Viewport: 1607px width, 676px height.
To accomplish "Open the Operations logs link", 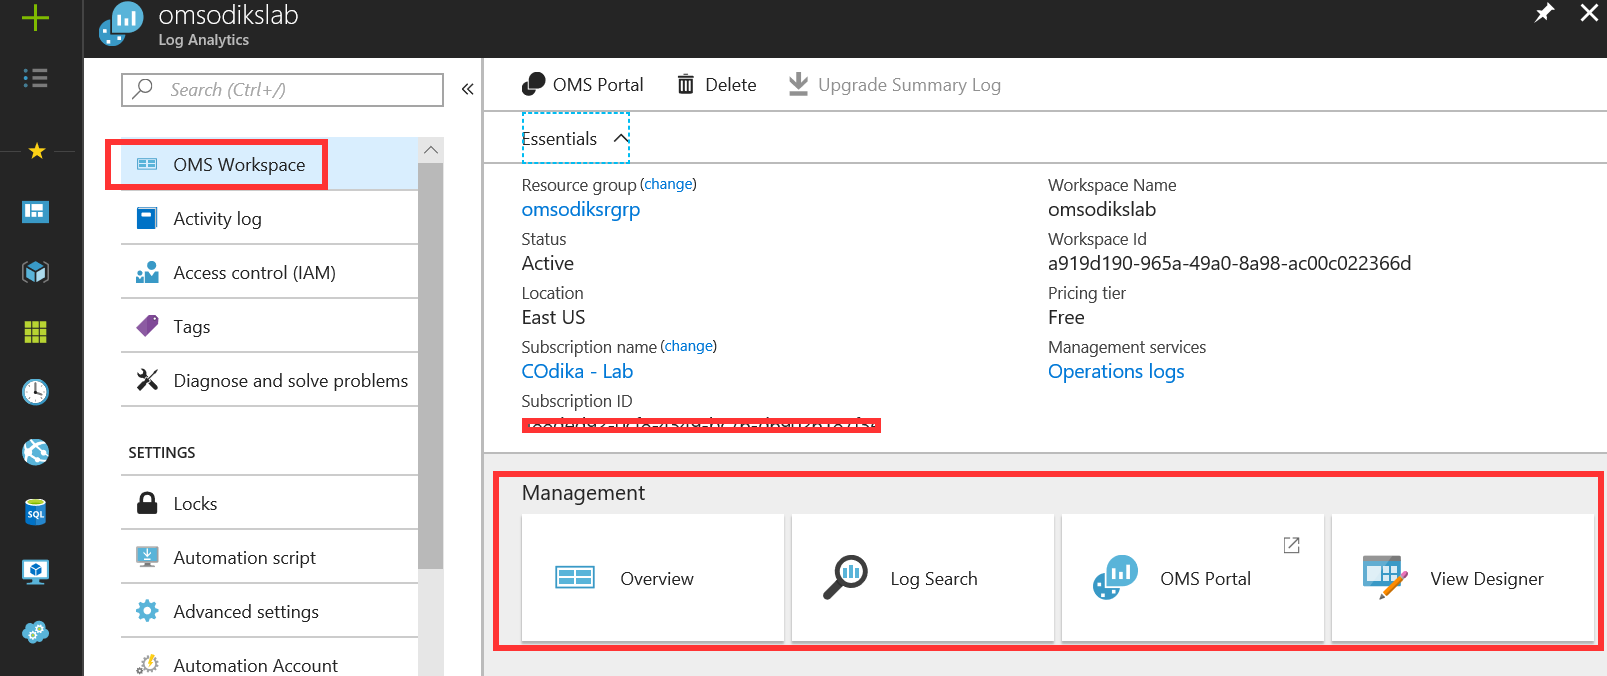I will point(1116,371).
